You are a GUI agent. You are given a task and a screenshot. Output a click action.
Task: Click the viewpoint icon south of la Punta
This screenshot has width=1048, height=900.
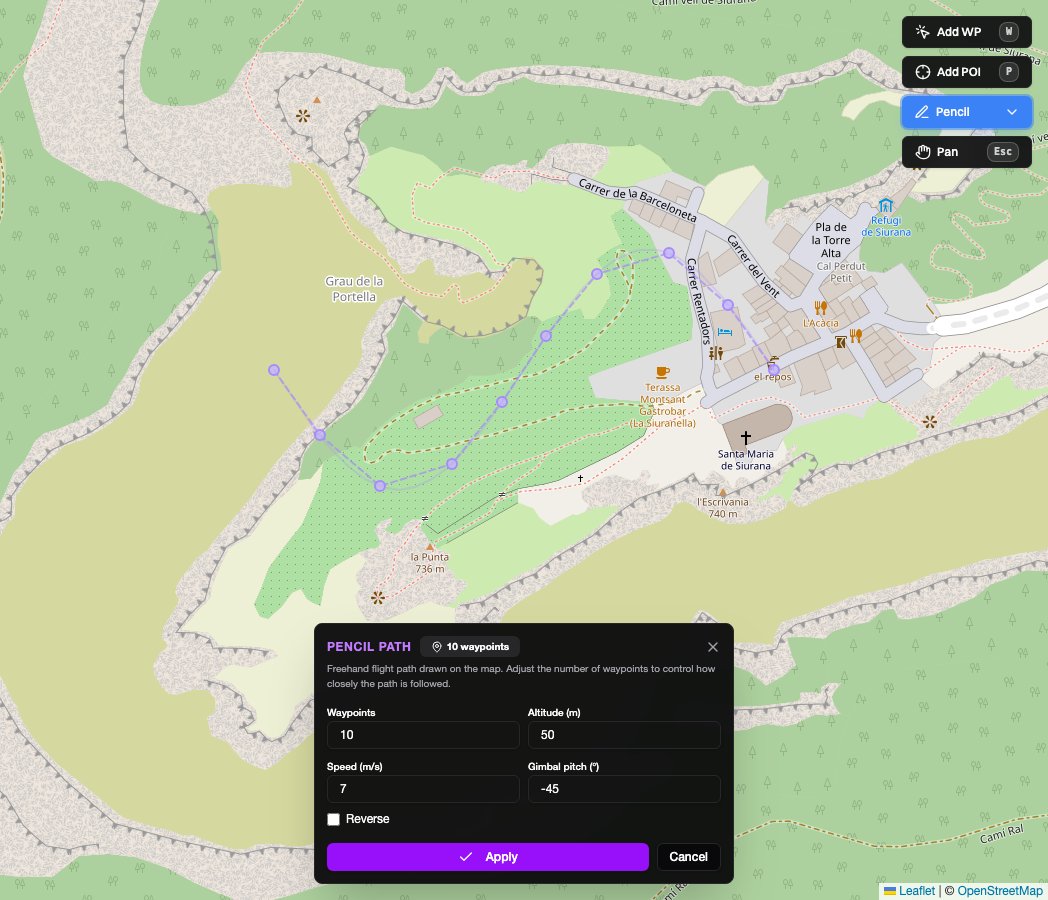[378, 597]
